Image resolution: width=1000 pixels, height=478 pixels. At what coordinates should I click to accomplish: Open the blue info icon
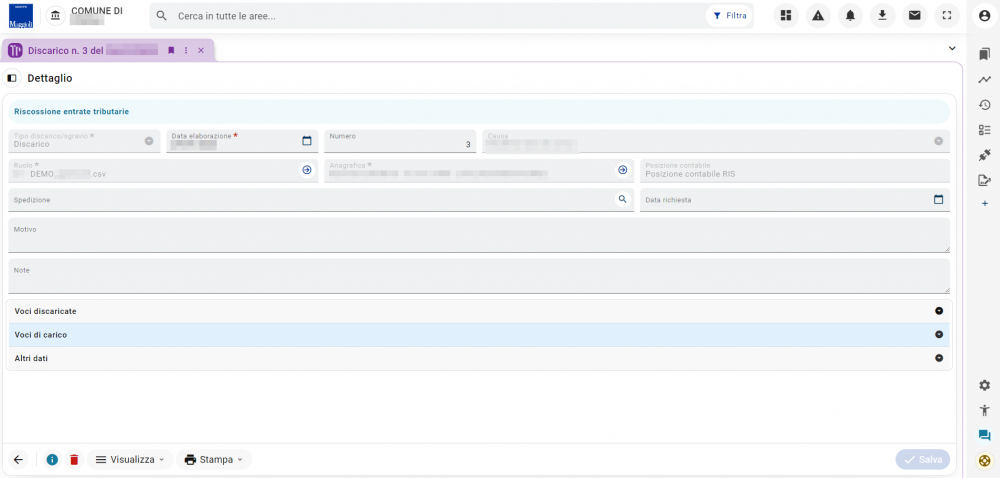point(52,460)
